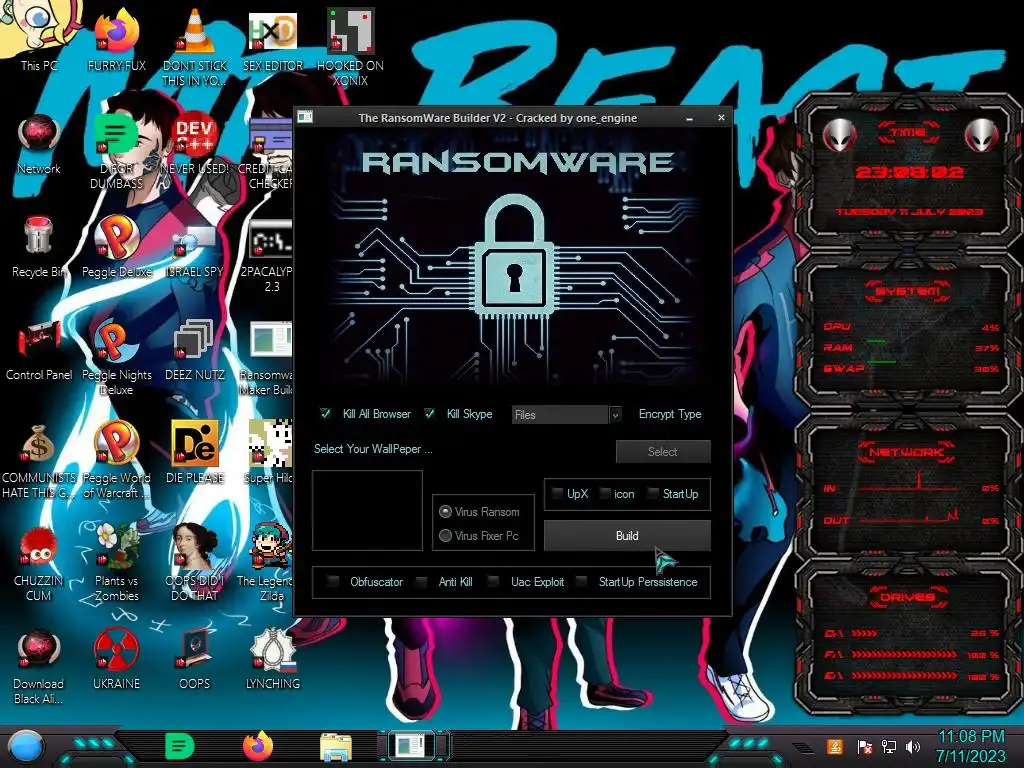
Task: Click the Encrypt Type label
Action: click(x=670, y=414)
